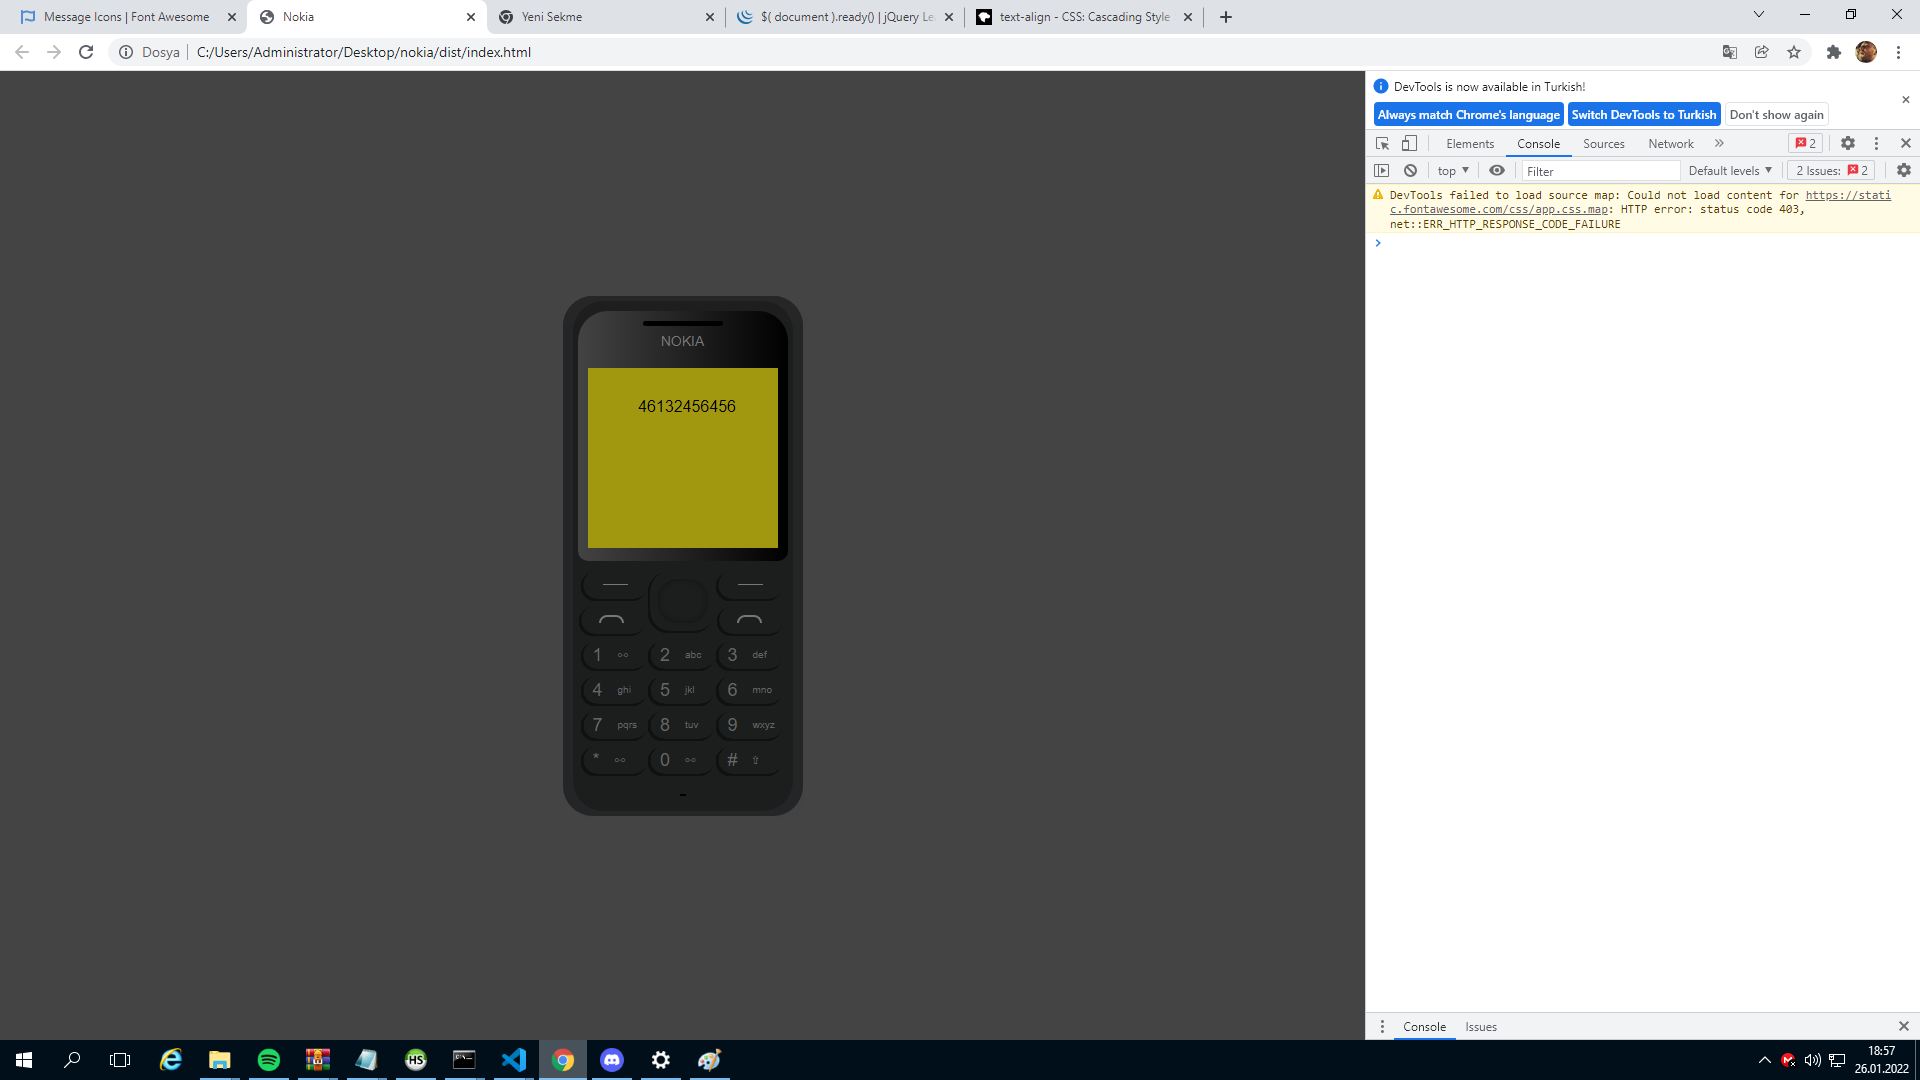
Task: Open the Windows Start menu
Action: tap(24, 1060)
